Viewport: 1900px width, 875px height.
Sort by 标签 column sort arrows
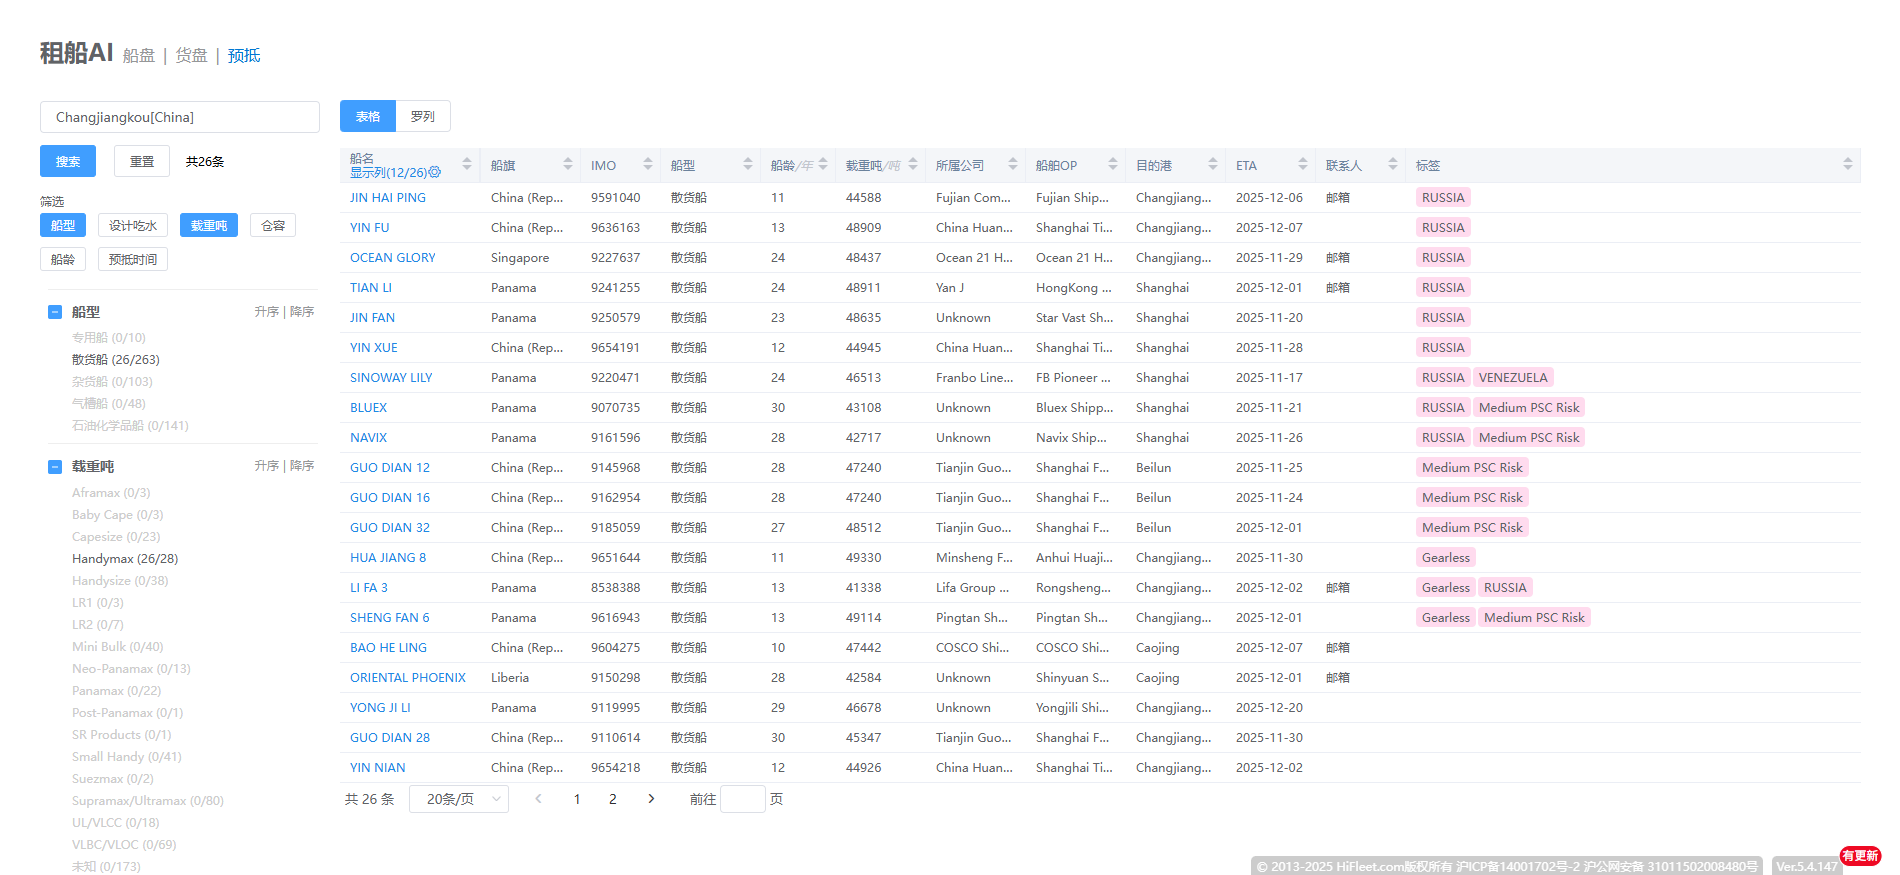click(x=1848, y=164)
